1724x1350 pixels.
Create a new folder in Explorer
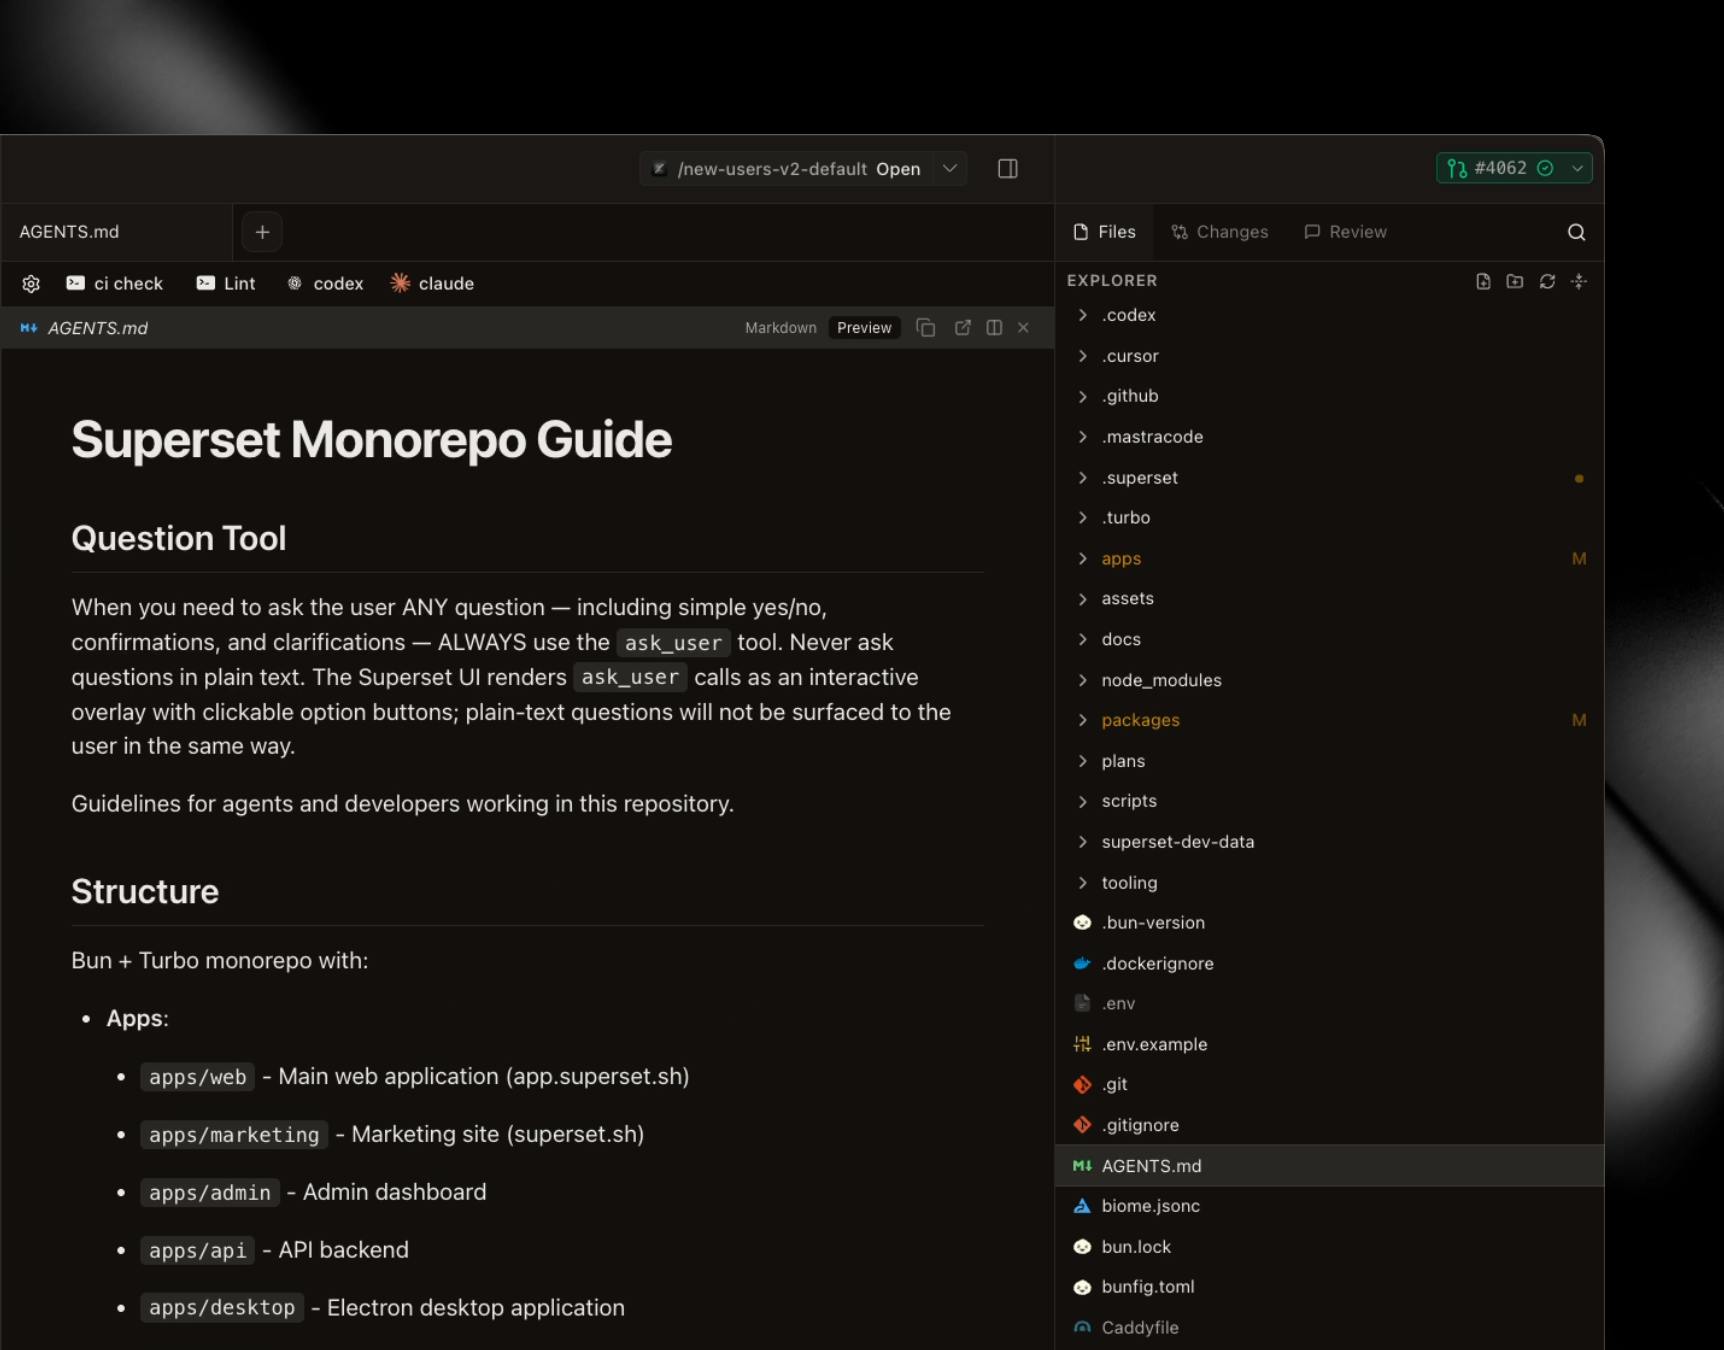coord(1515,281)
